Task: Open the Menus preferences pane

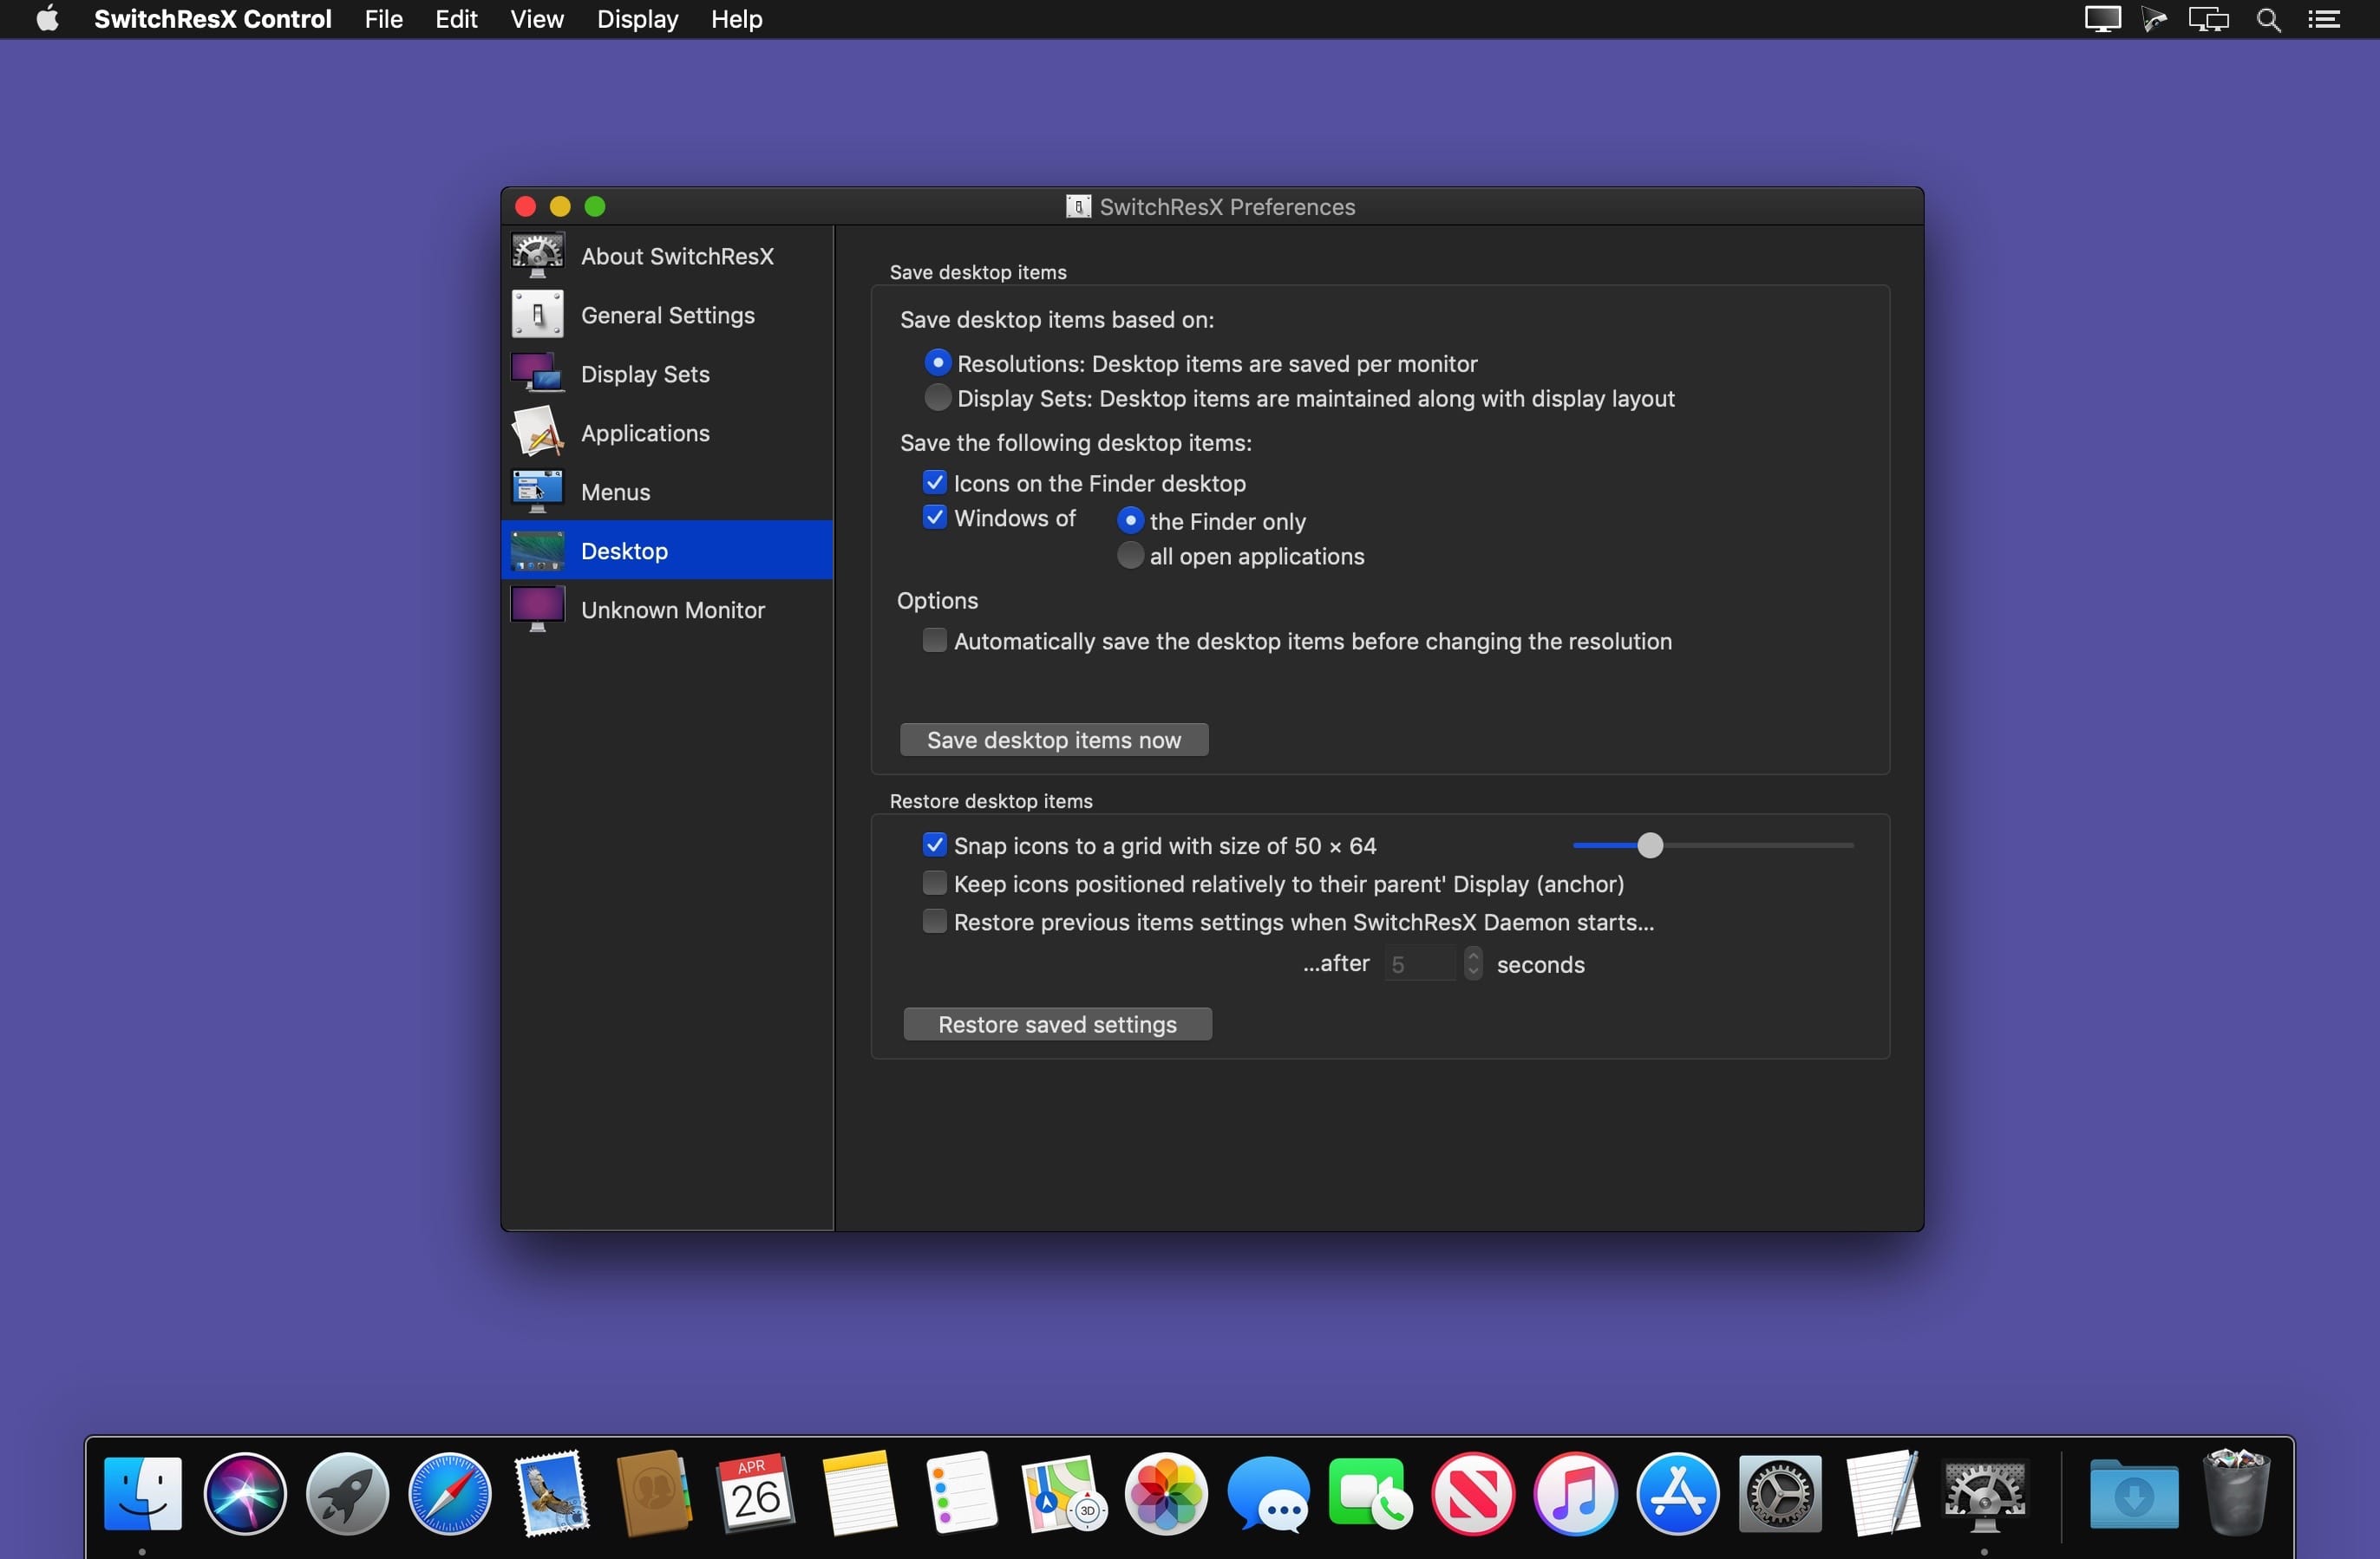Action: point(667,492)
